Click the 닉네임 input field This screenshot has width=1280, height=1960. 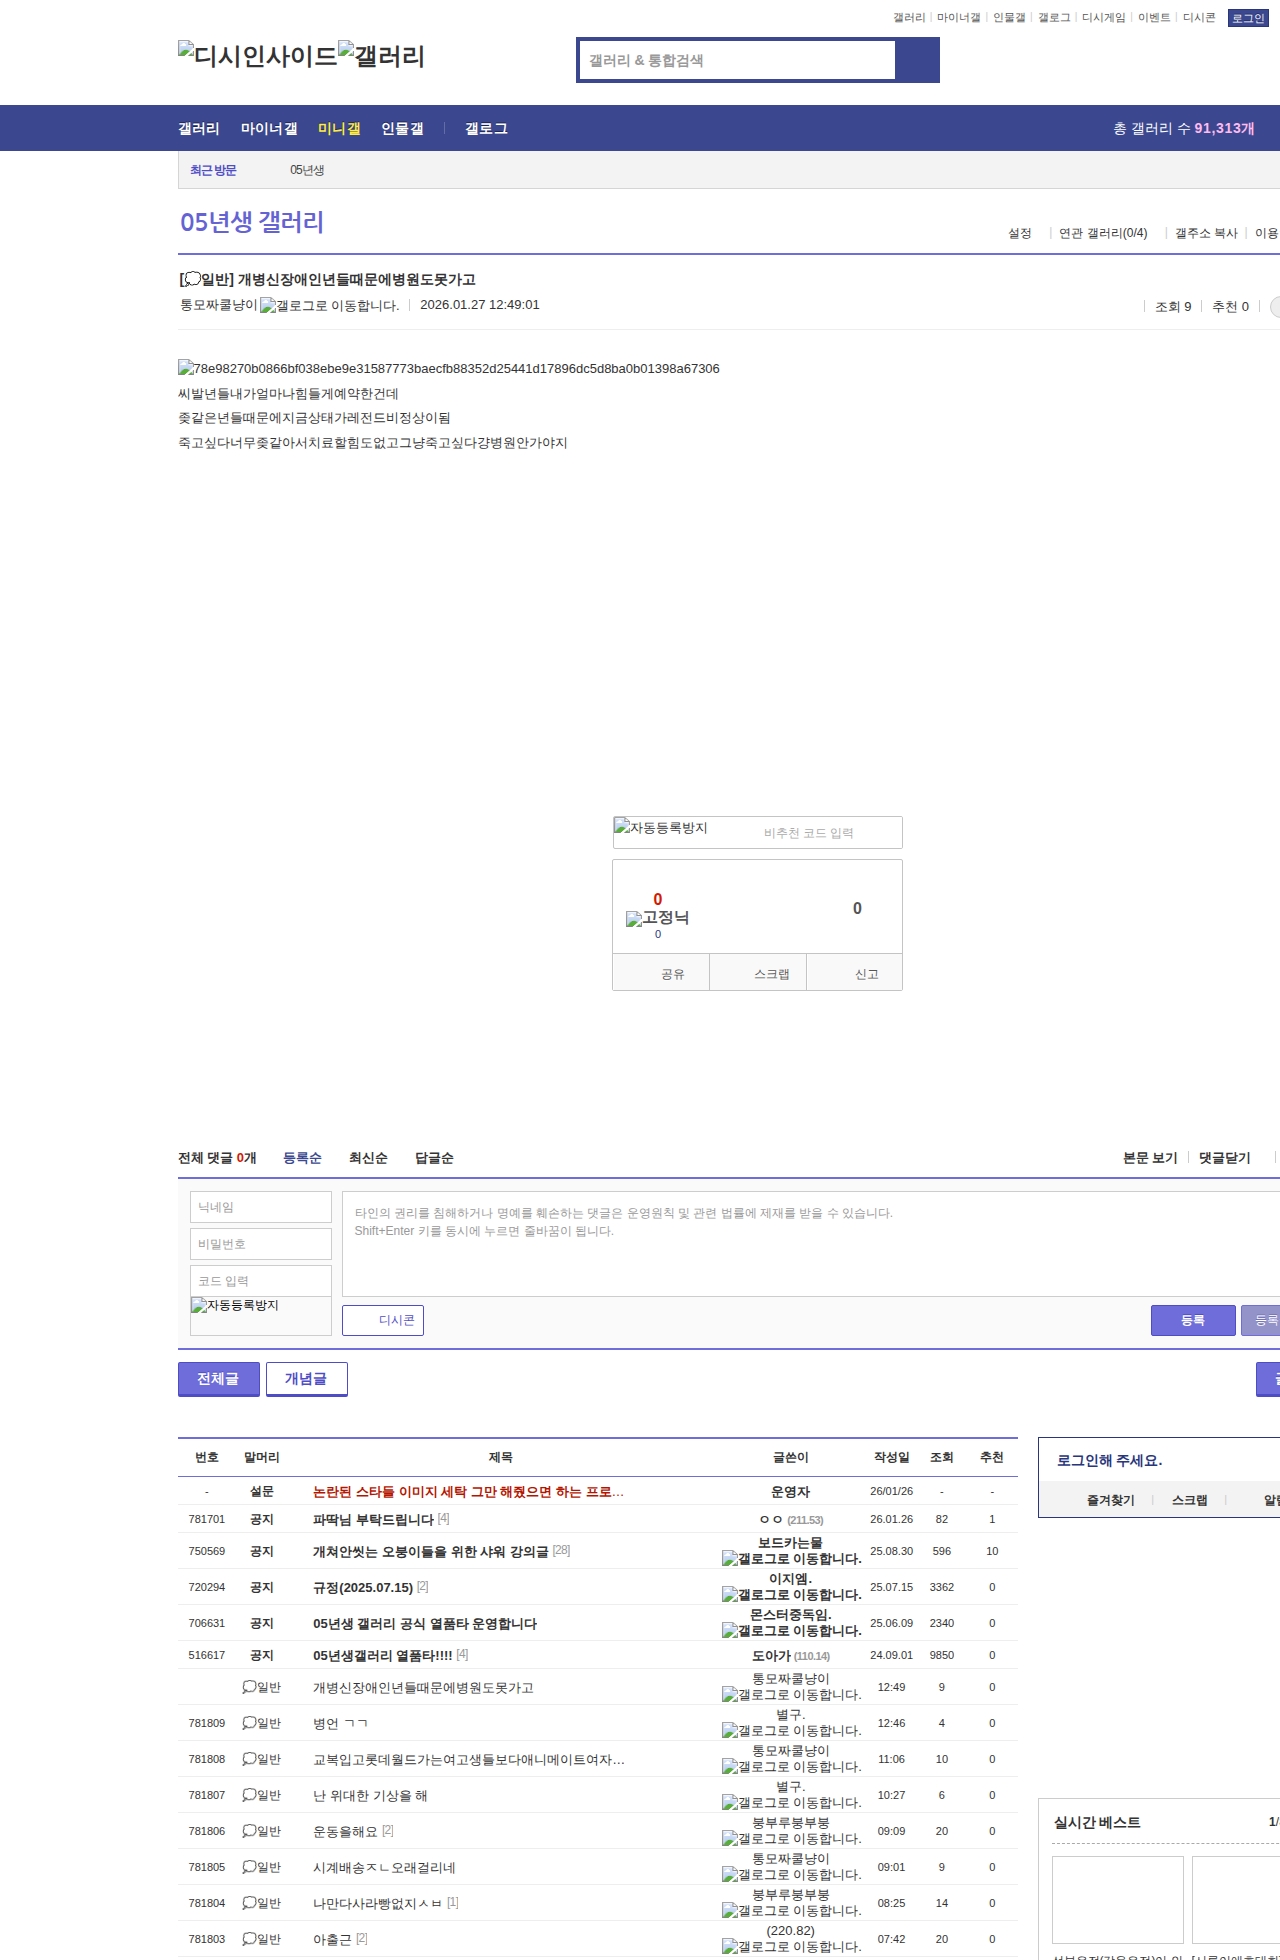click(261, 1207)
